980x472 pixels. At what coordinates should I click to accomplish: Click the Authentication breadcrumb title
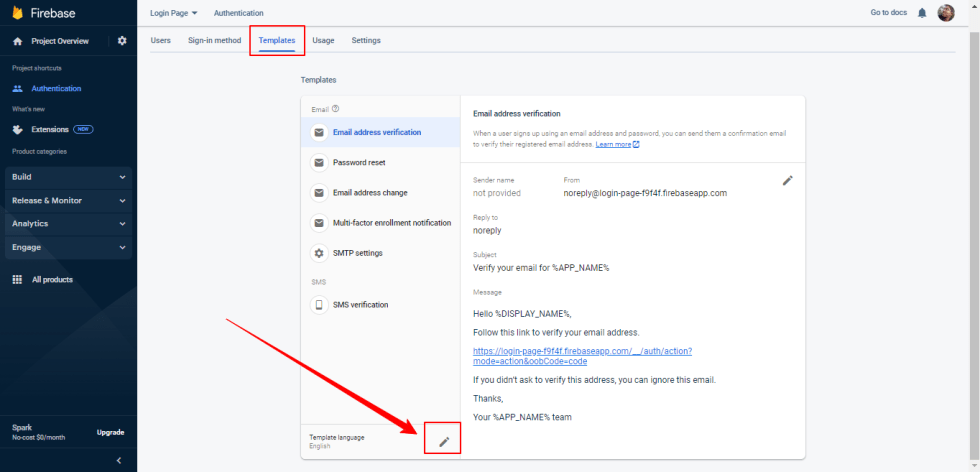(x=239, y=13)
